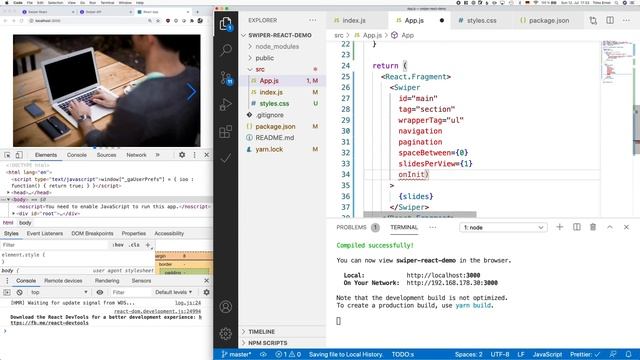Image resolution: width=640 pixels, height=360 pixels.
Task: Open the Accounts icon in activity bar
Action: coord(226,307)
